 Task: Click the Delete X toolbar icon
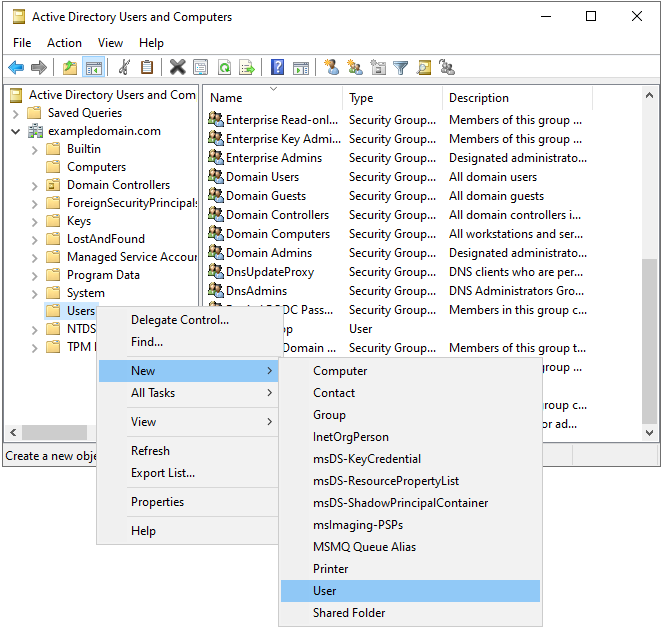(x=178, y=68)
